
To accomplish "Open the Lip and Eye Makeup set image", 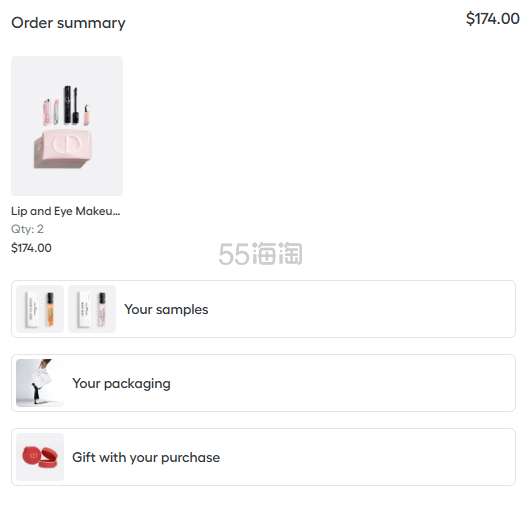I will tap(67, 126).
